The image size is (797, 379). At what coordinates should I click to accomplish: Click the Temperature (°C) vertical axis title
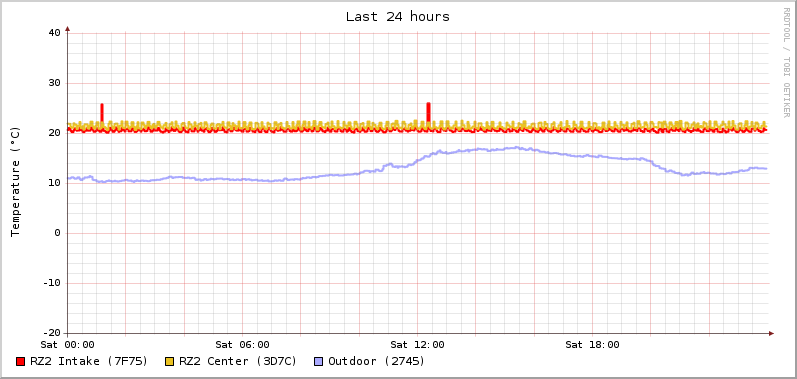pyautogui.click(x=15, y=182)
